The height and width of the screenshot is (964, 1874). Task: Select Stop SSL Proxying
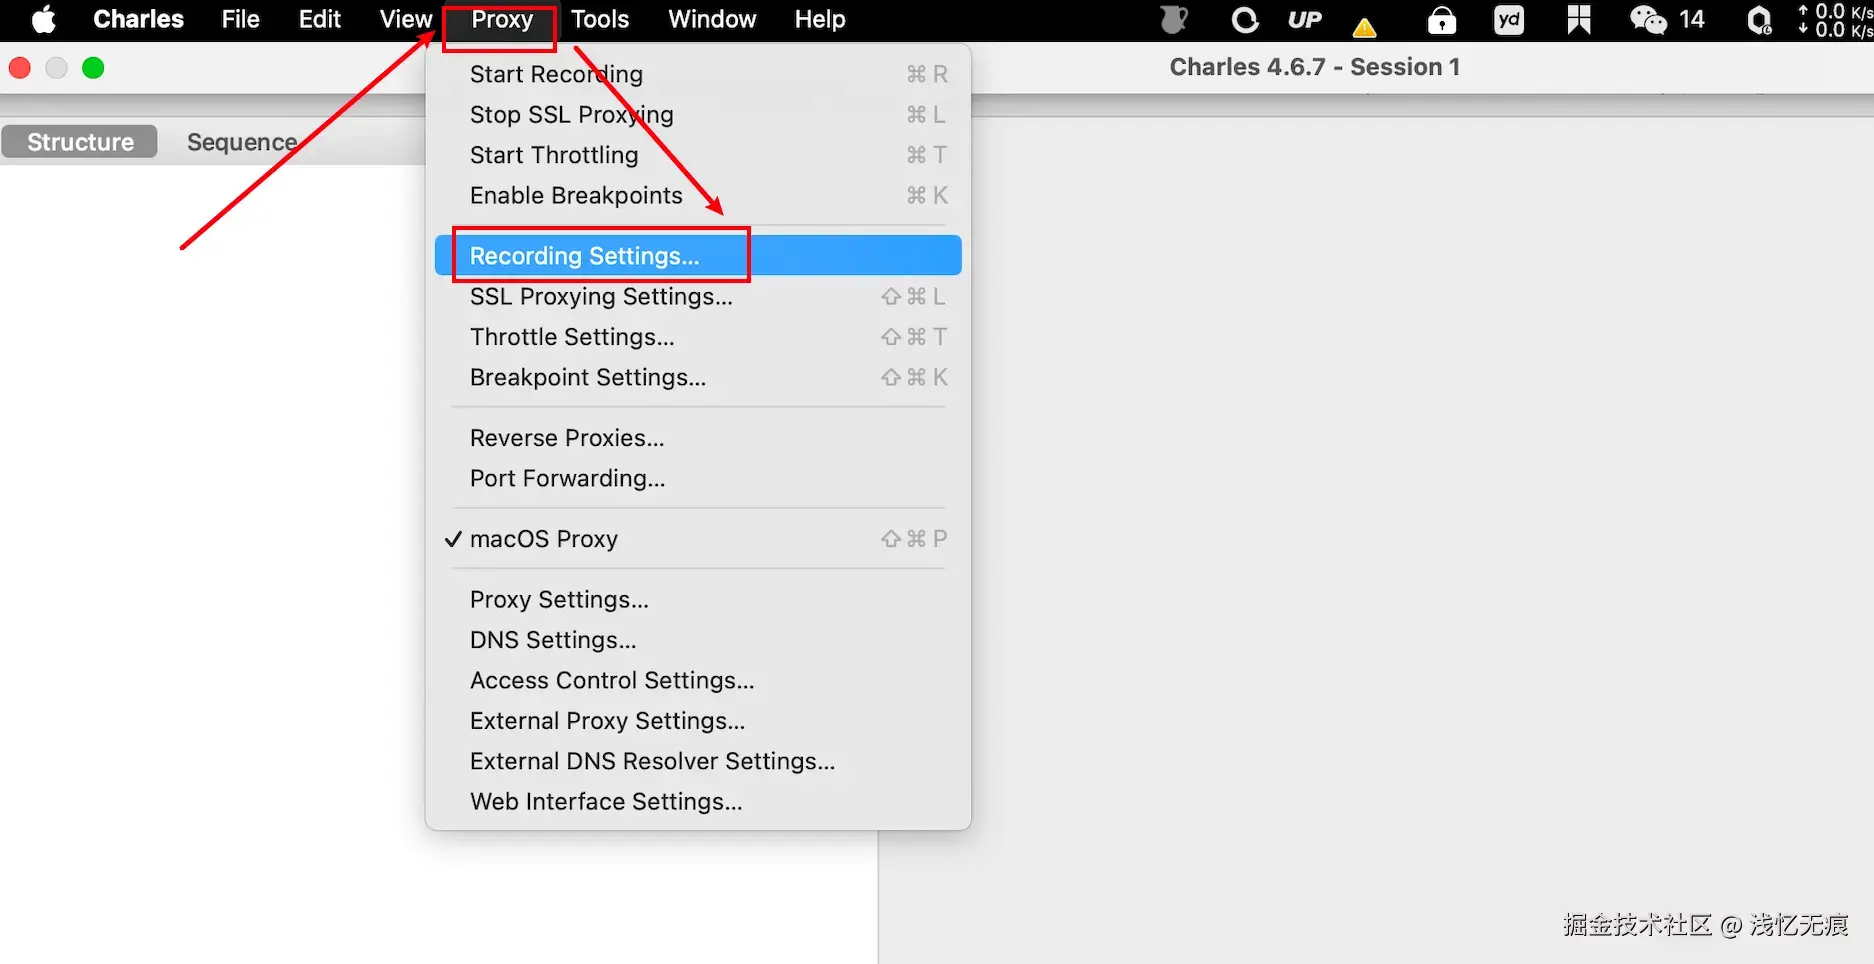point(698,115)
